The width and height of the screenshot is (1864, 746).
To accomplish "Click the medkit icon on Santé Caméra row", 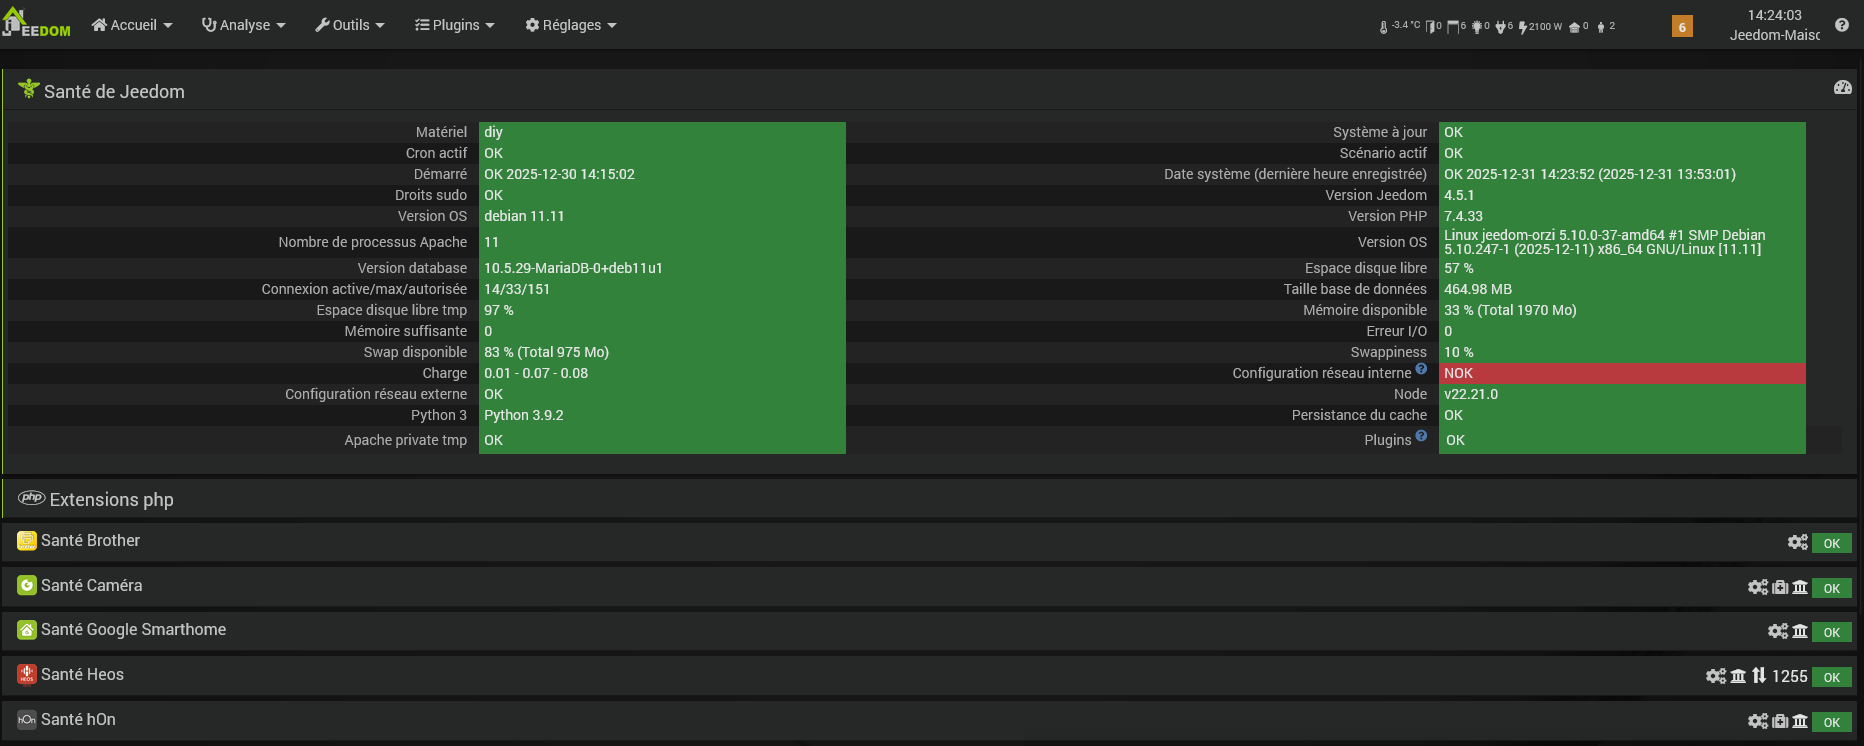I will click(x=1780, y=587).
